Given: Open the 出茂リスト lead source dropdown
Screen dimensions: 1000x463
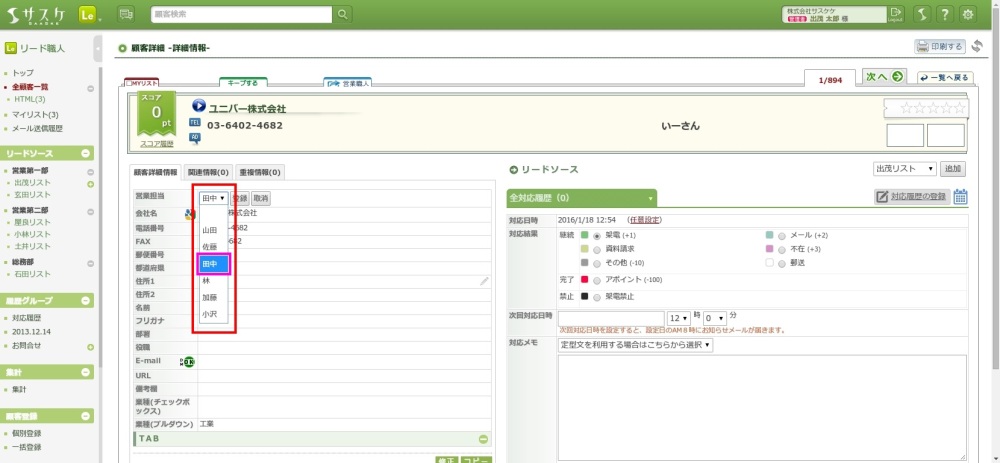Looking at the screenshot, I should (904, 169).
